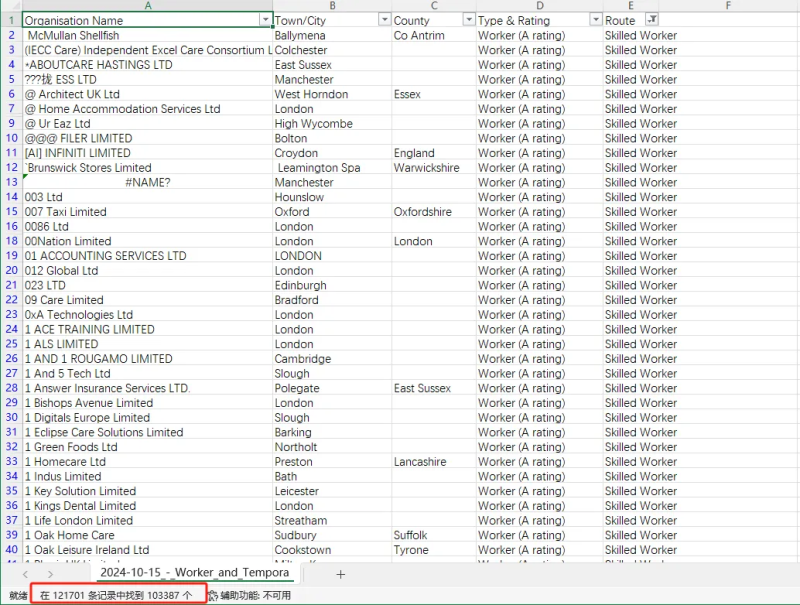Select the #NAME? error cell
This screenshot has height=605, width=800.
[148, 182]
